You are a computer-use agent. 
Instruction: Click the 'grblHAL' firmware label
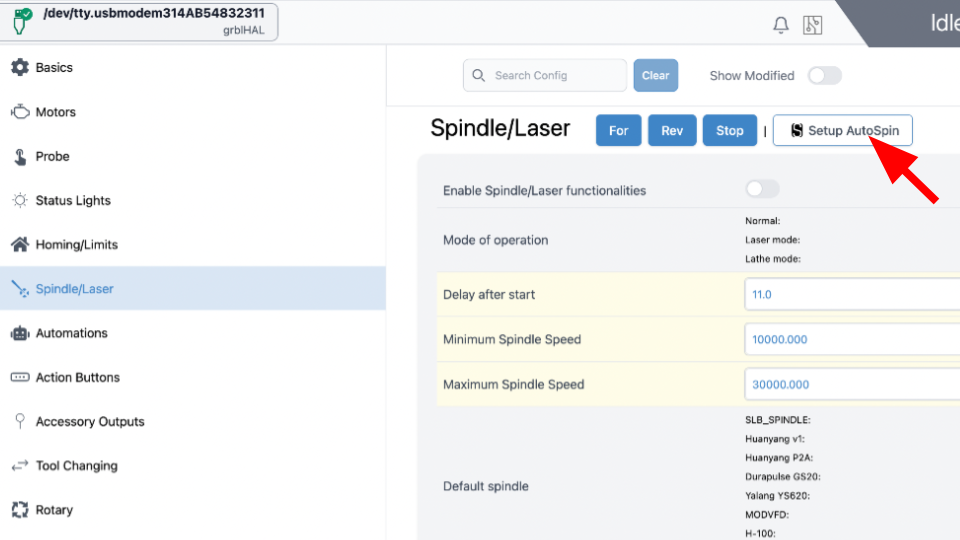click(244, 30)
